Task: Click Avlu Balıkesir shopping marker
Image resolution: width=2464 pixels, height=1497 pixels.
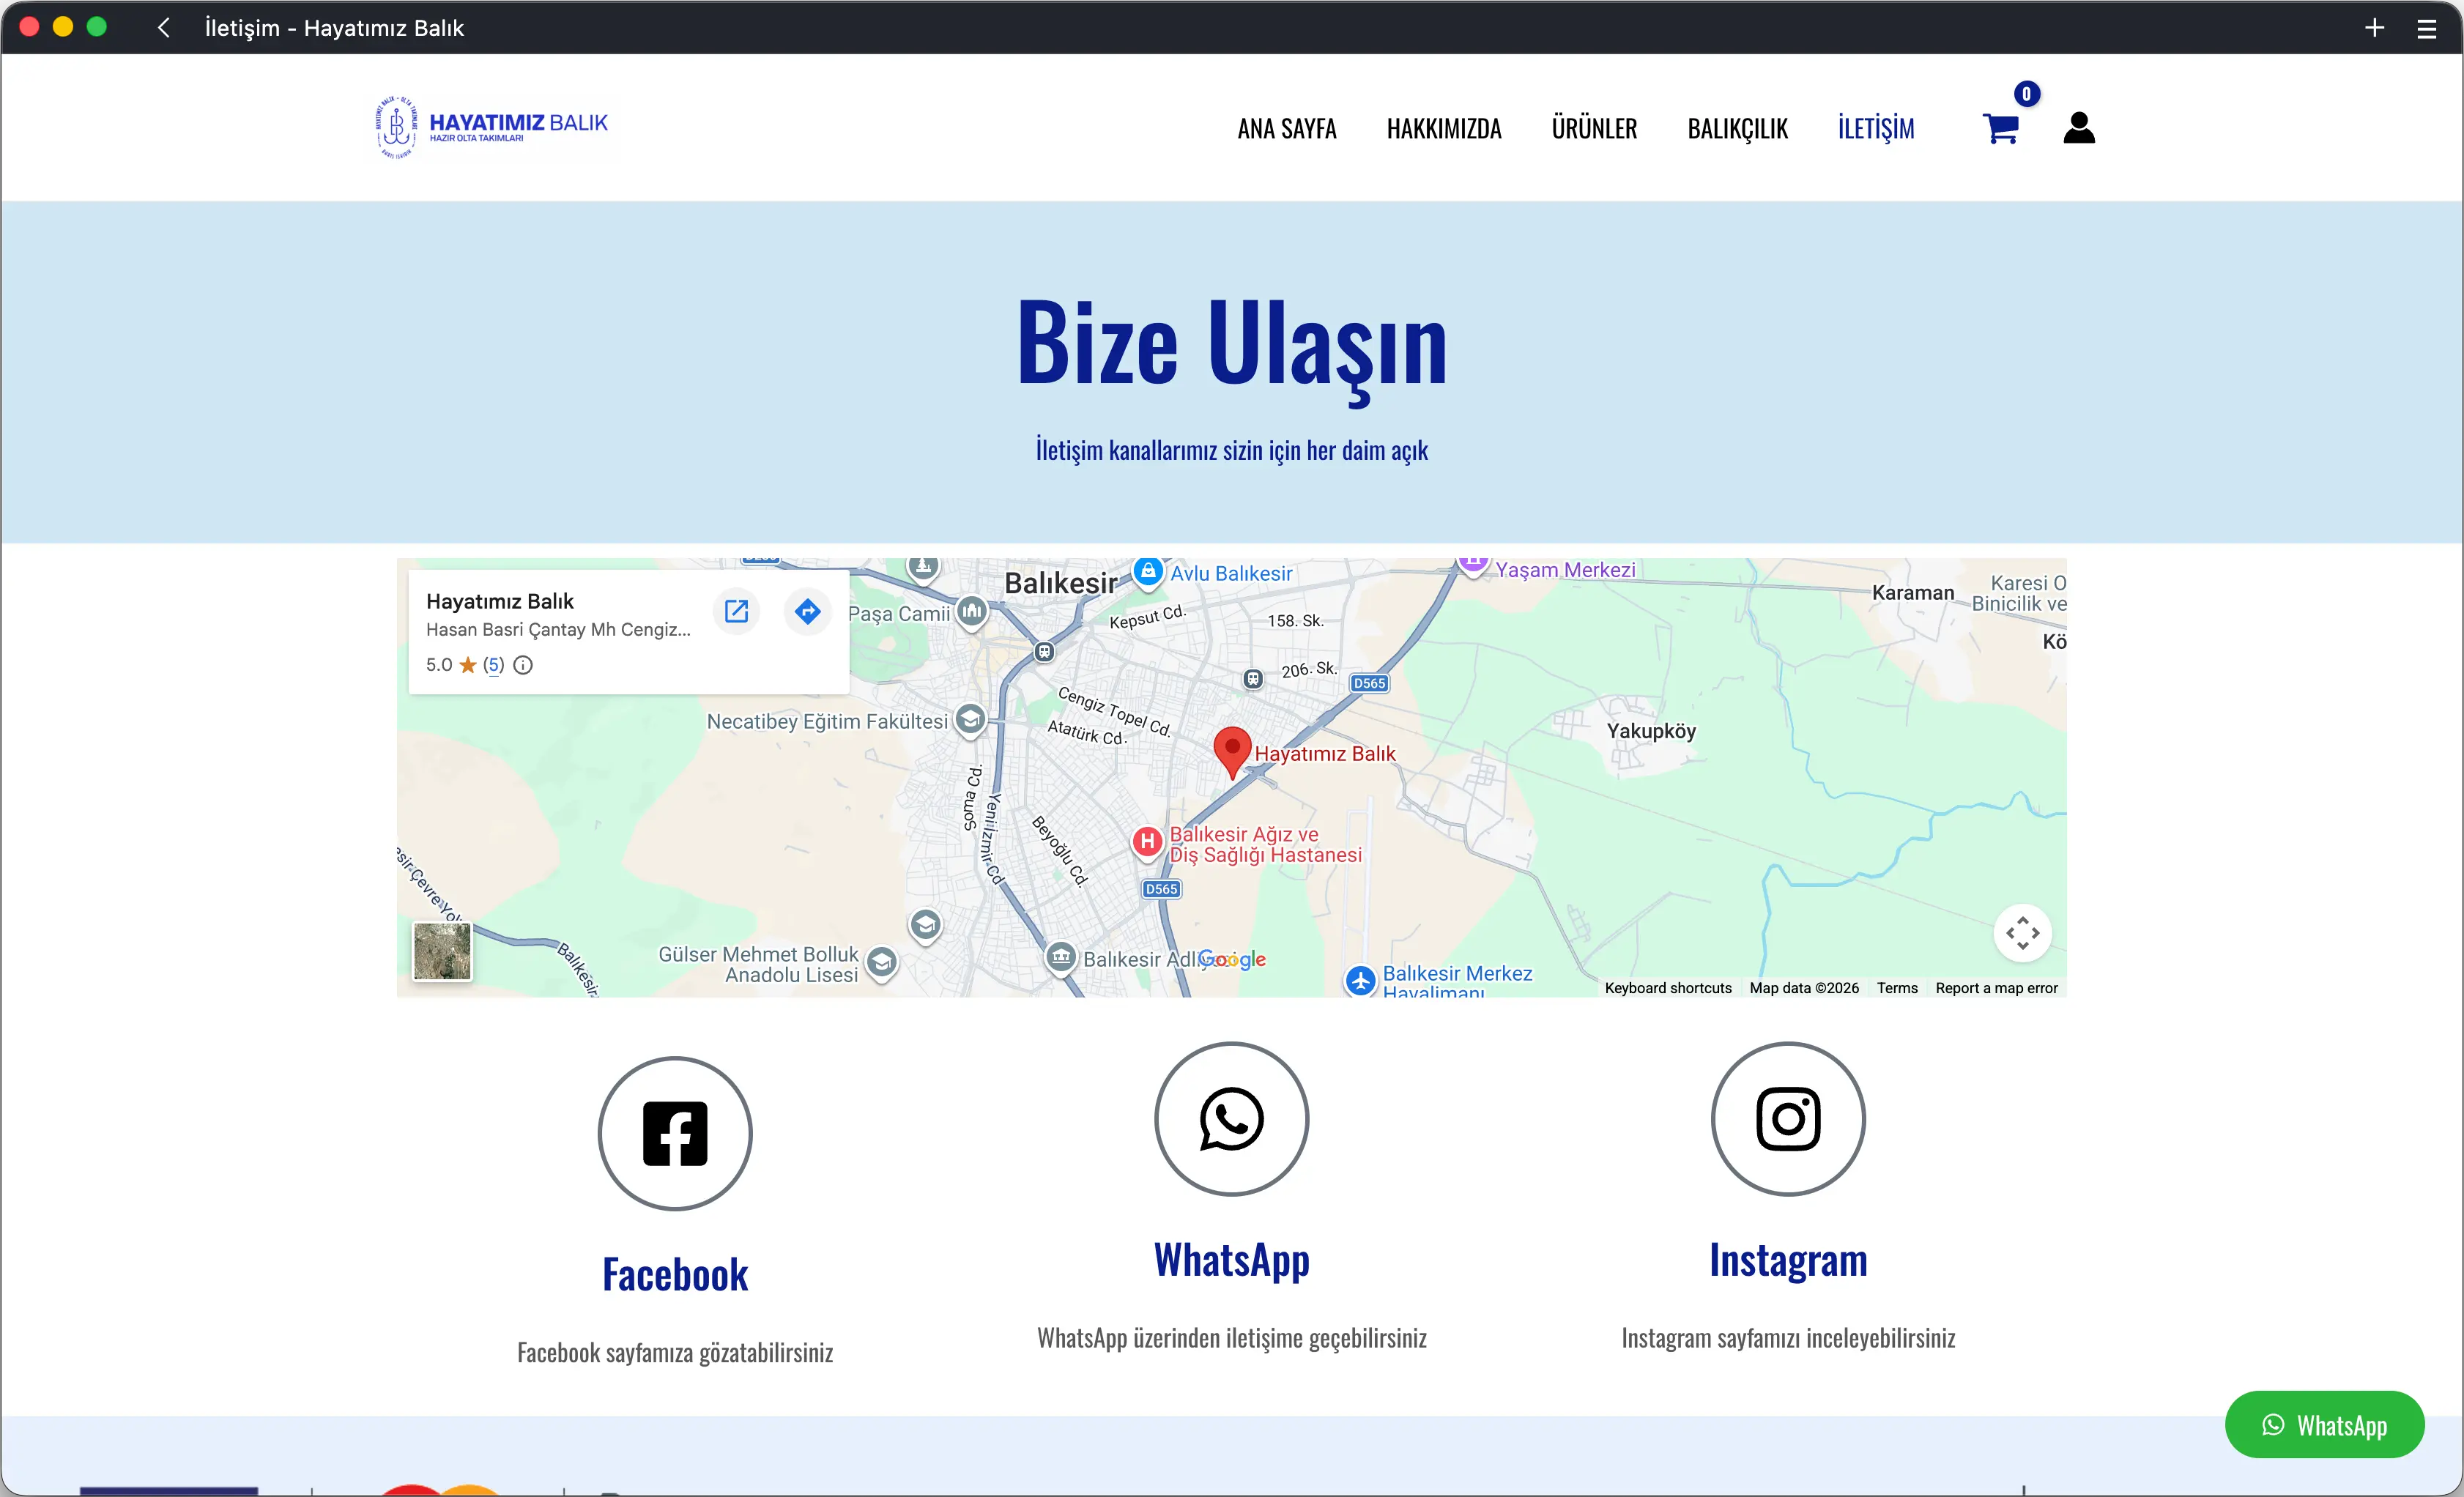Action: point(1148,572)
